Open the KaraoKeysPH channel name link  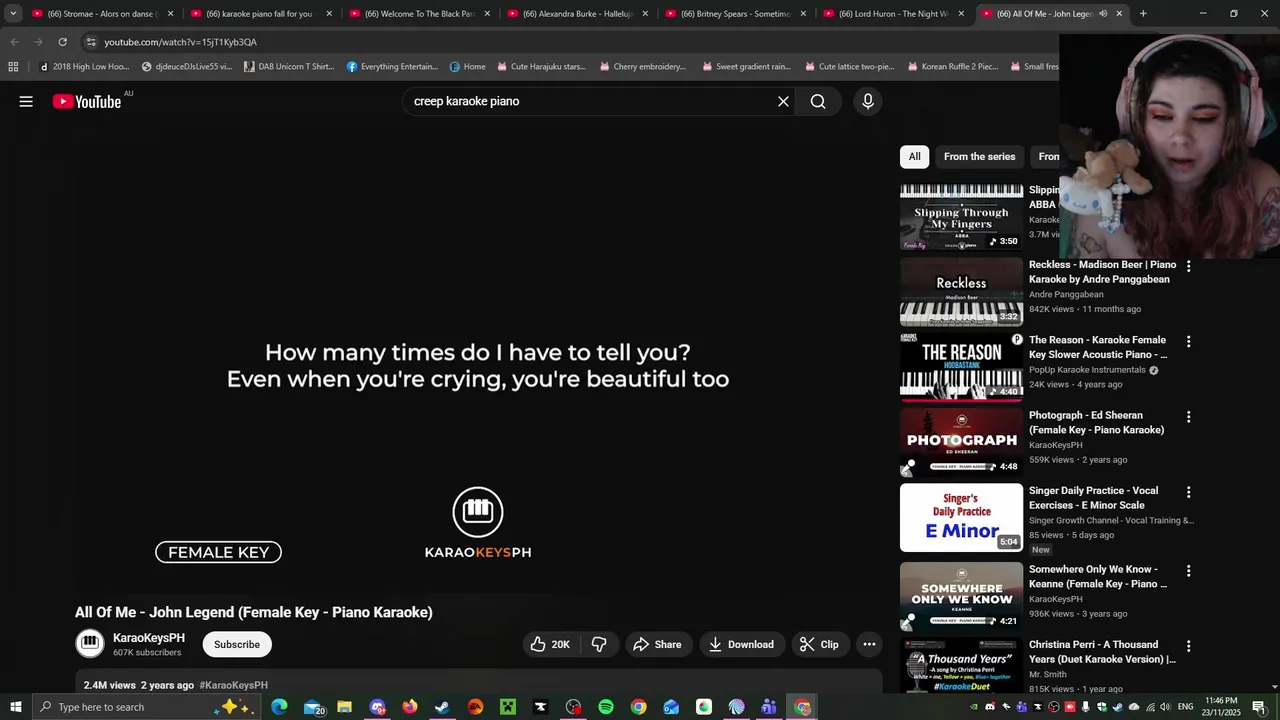coord(149,638)
